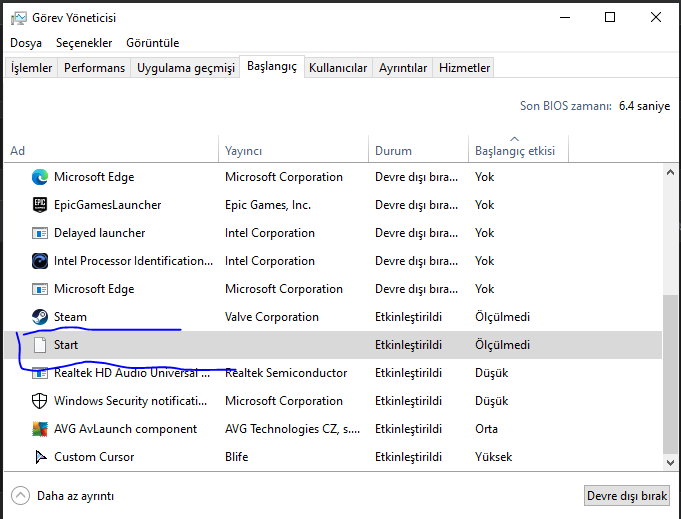
Task: Open the Dosya menu
Action: [26, 43]
